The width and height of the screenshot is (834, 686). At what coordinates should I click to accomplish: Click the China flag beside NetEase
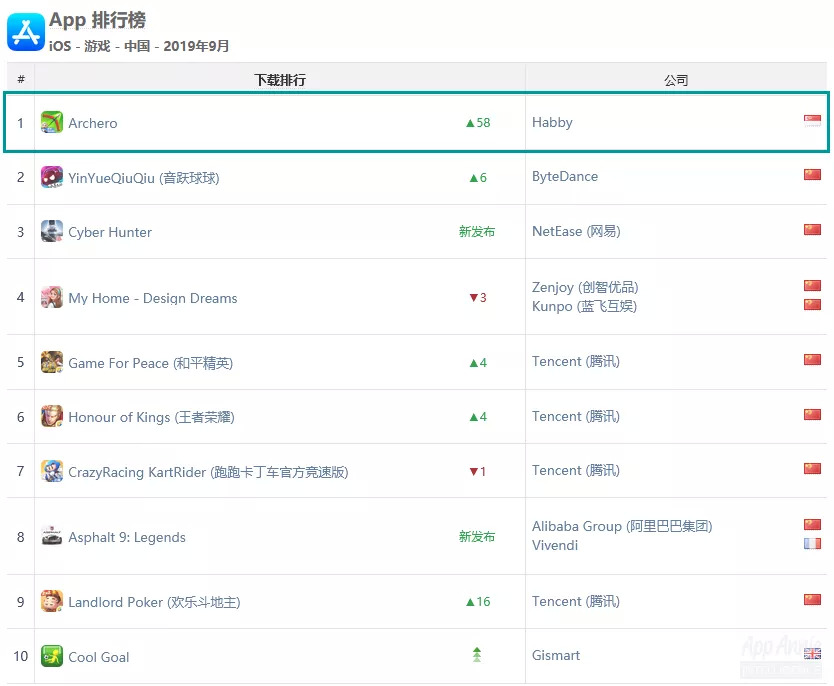(x=812, y=229)
